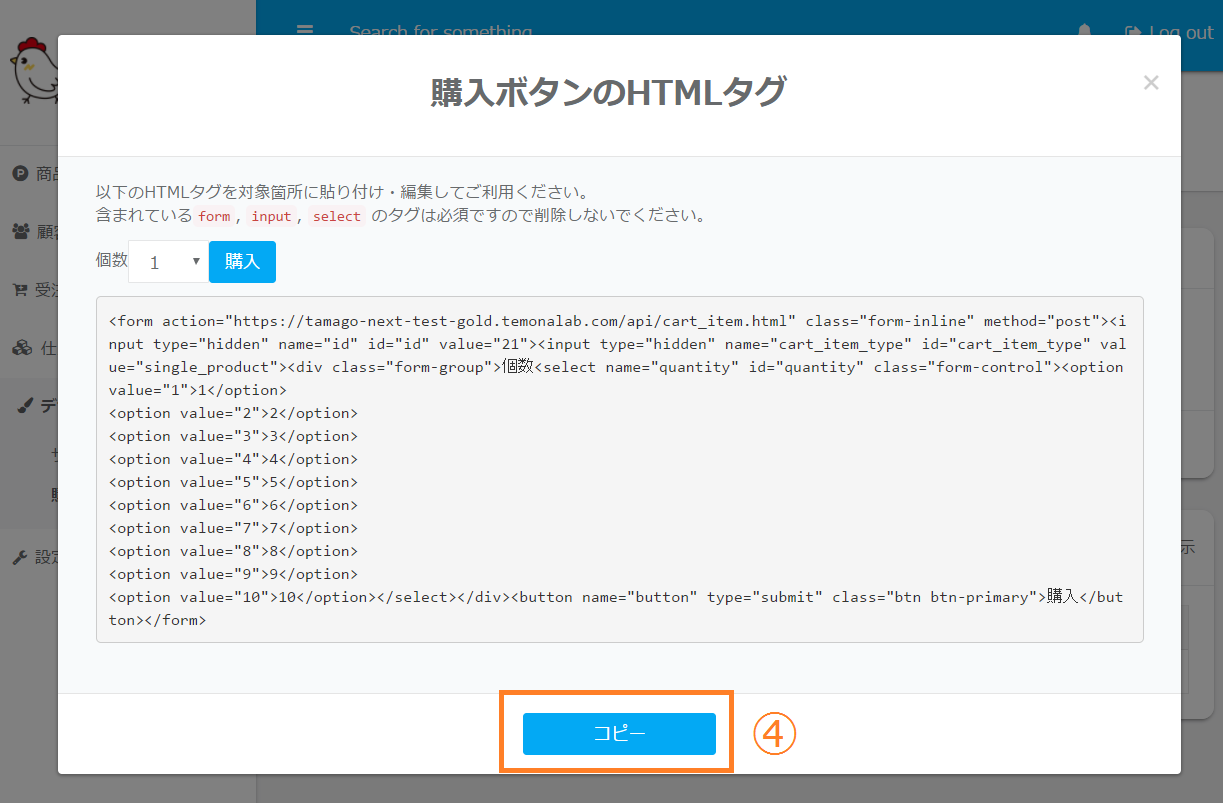Open the cubes icon sidebar item
The width and height of the screenshot is (1223, 803).
point(20,348)
